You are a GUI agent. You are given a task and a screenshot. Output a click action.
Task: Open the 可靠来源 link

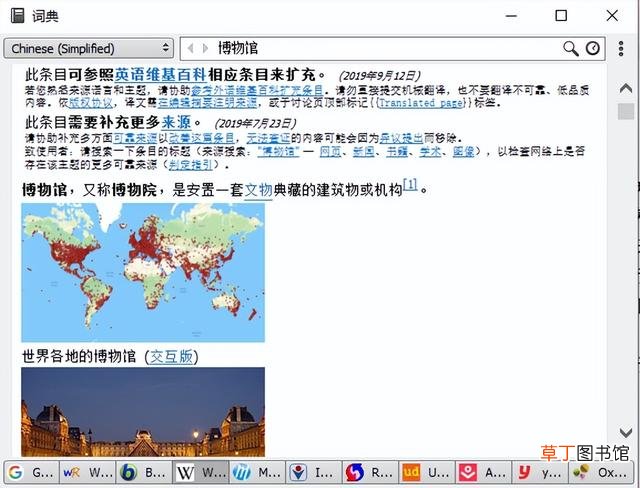click(x=135, y=138)
